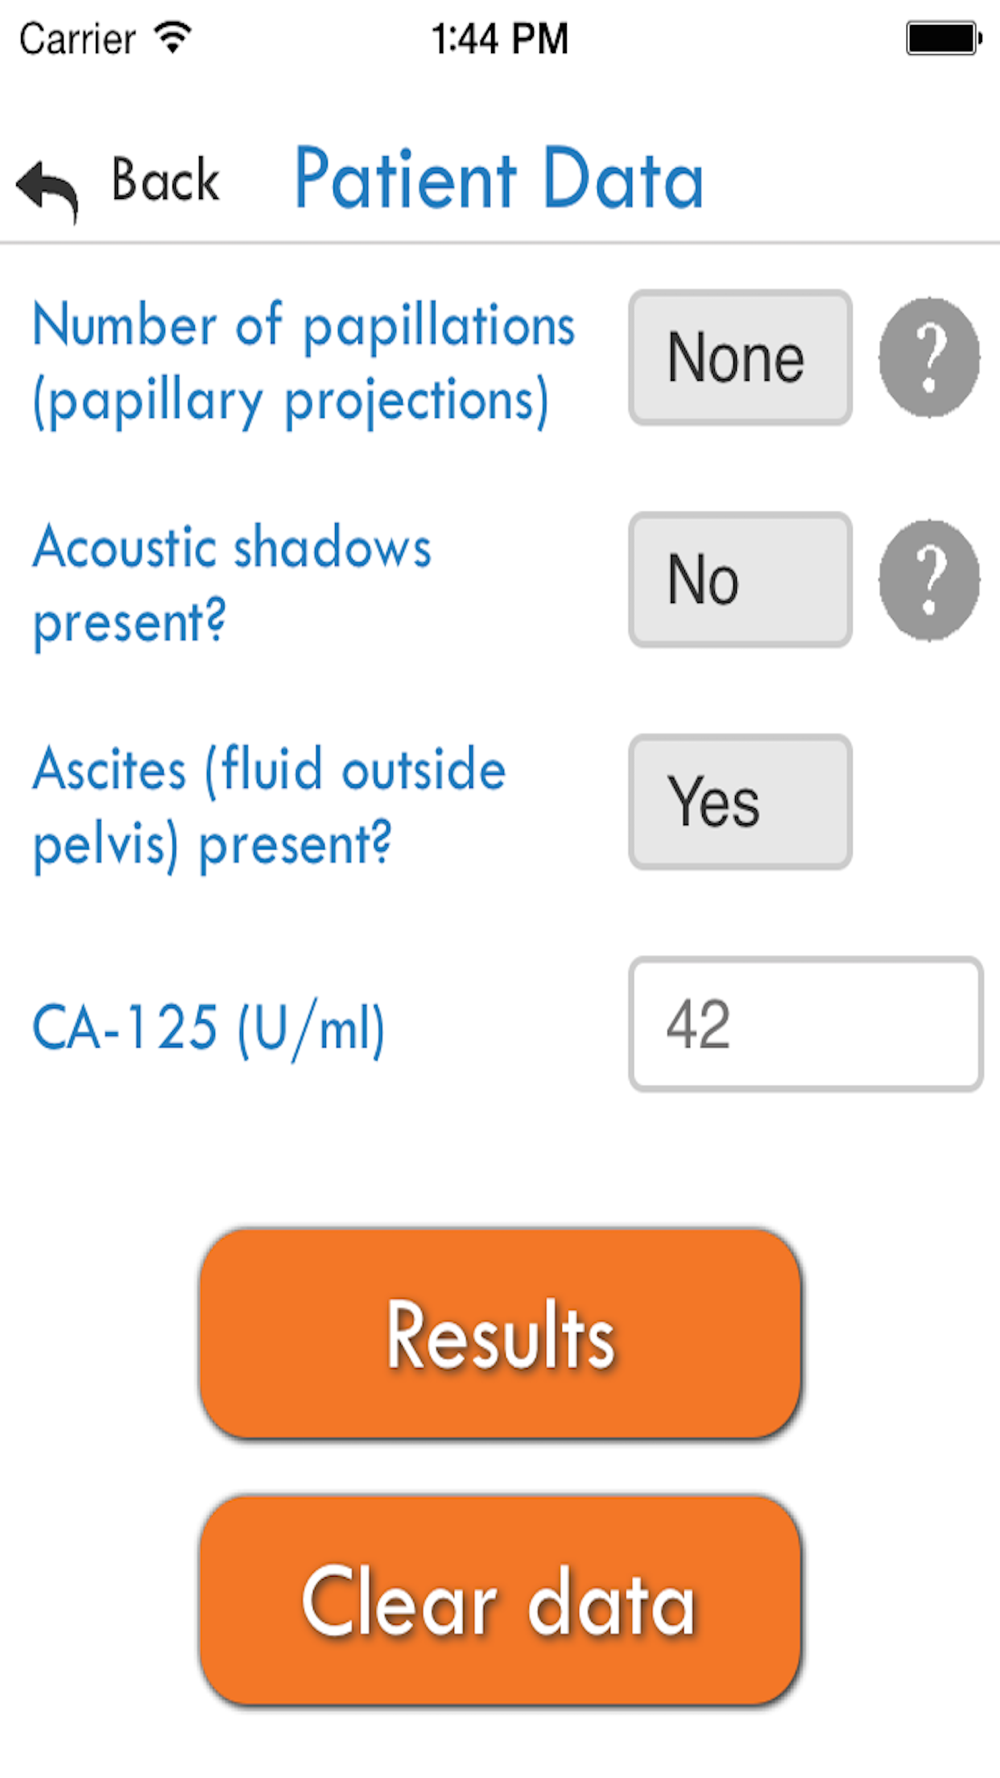
Task: Tap the Carrier text in status bar
Action: pos(77,39)
